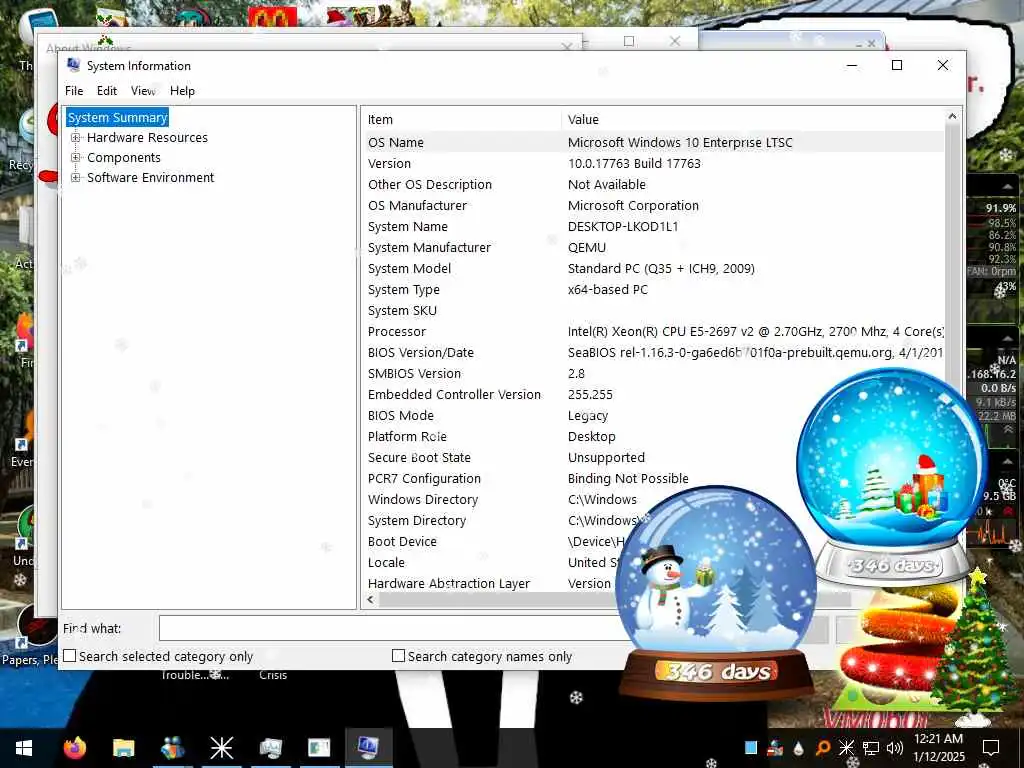
Task: Click in the 'Find what' input field
Action: pos(392,629)
